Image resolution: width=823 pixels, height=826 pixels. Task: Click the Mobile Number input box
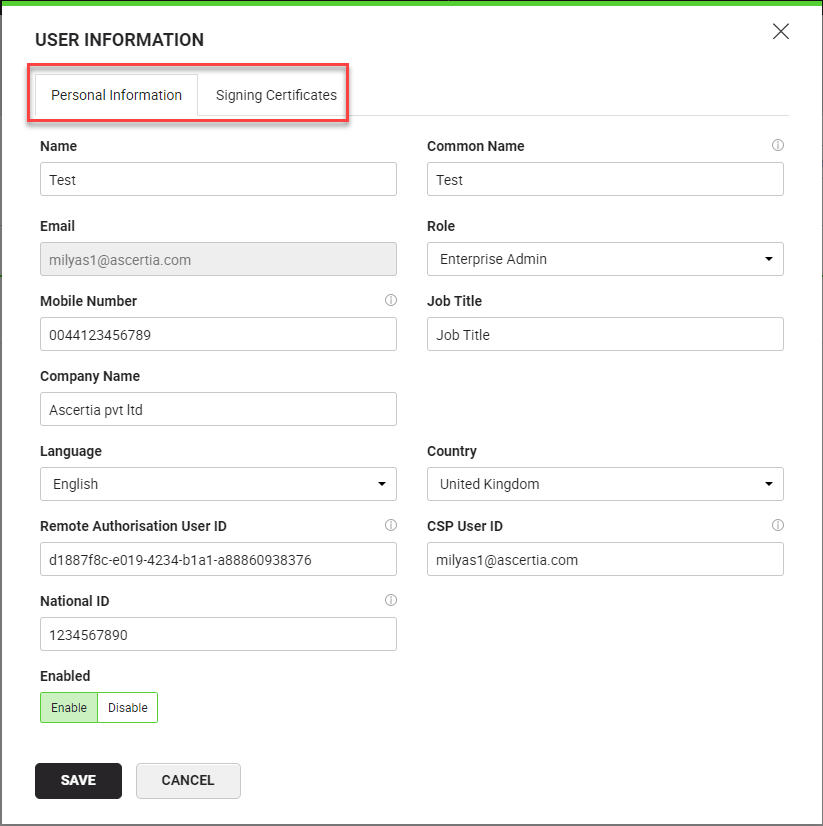pyautogui.click(x=218, y=335)
